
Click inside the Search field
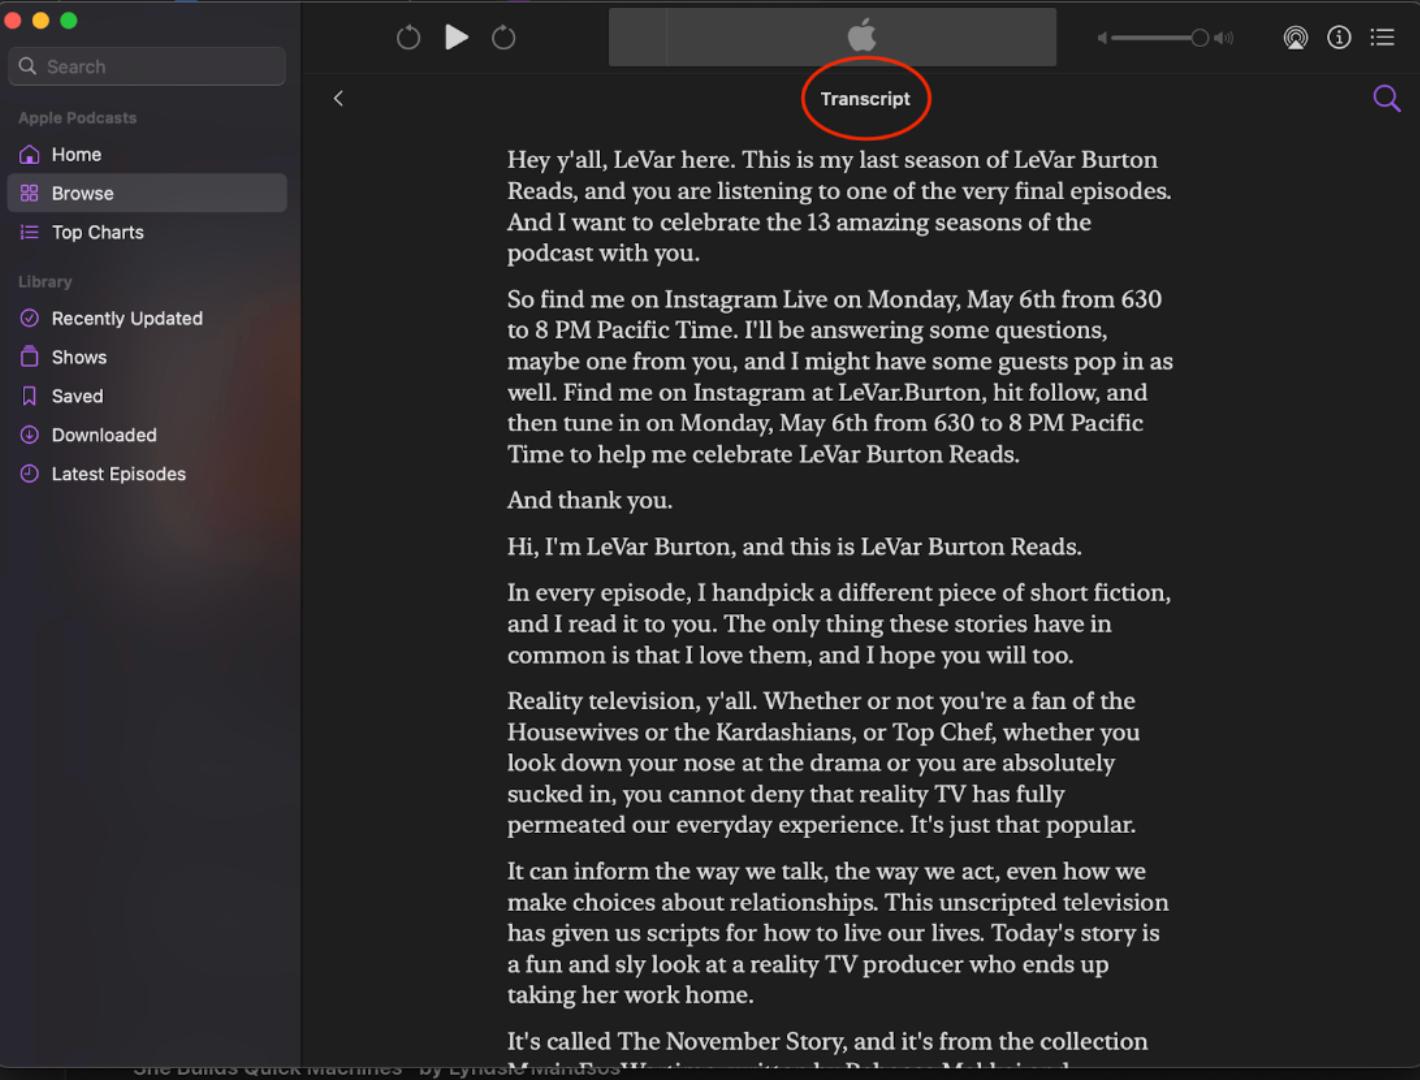click(x=146, y=66)
